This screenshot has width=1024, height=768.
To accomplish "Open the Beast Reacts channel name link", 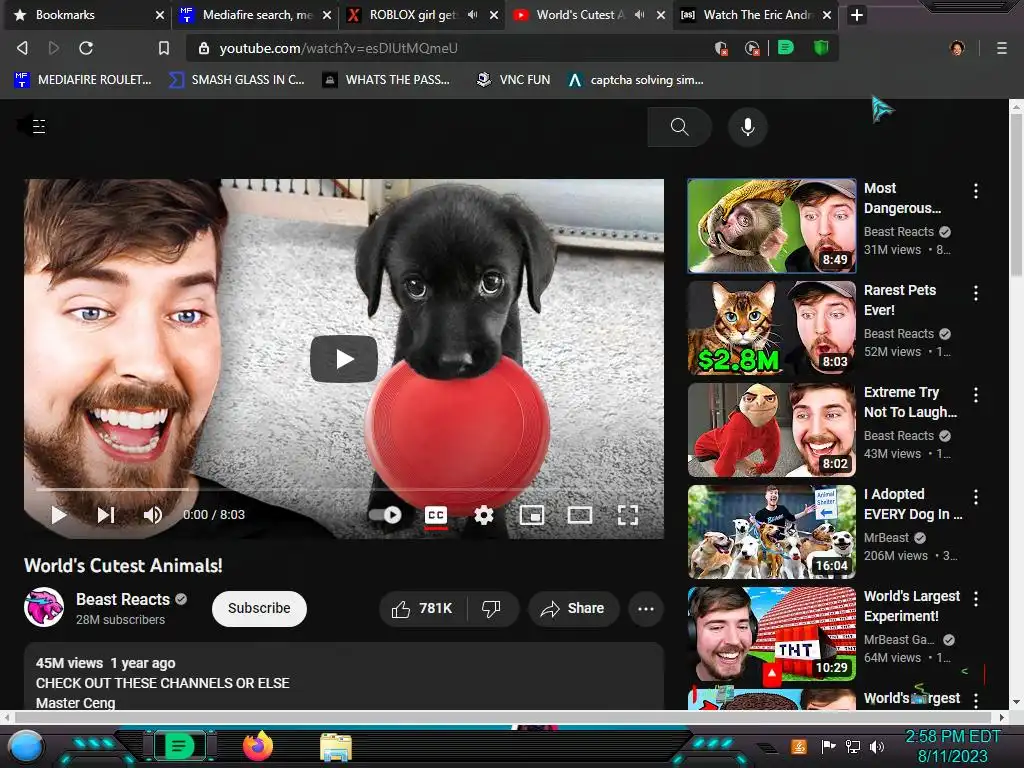I will click(x=123, y=599).
